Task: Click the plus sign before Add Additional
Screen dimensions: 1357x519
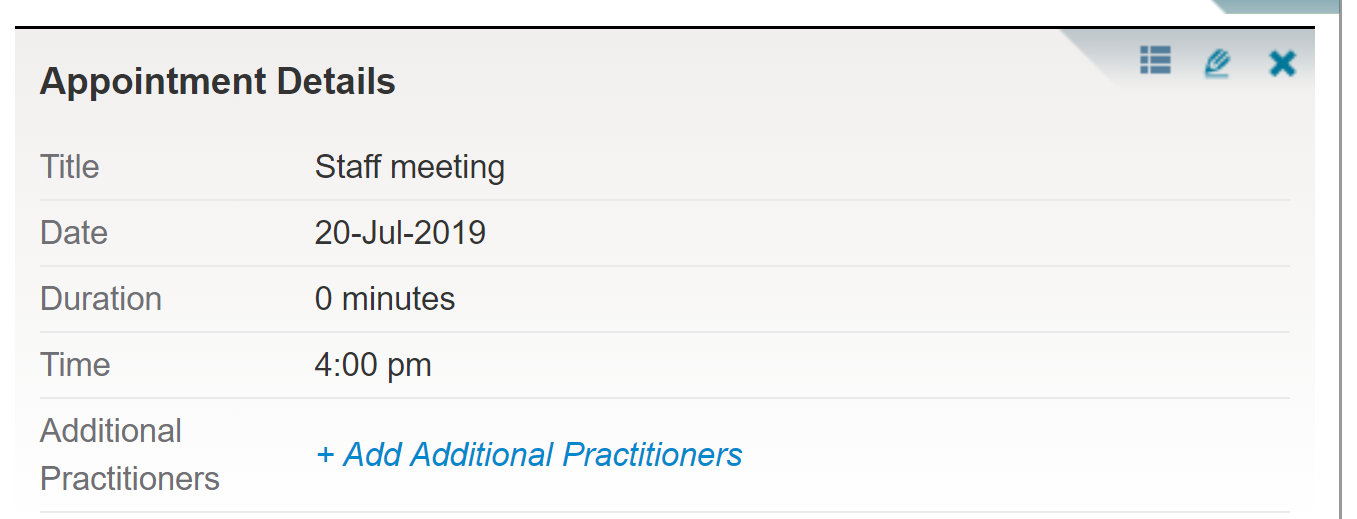Action: 325,455
